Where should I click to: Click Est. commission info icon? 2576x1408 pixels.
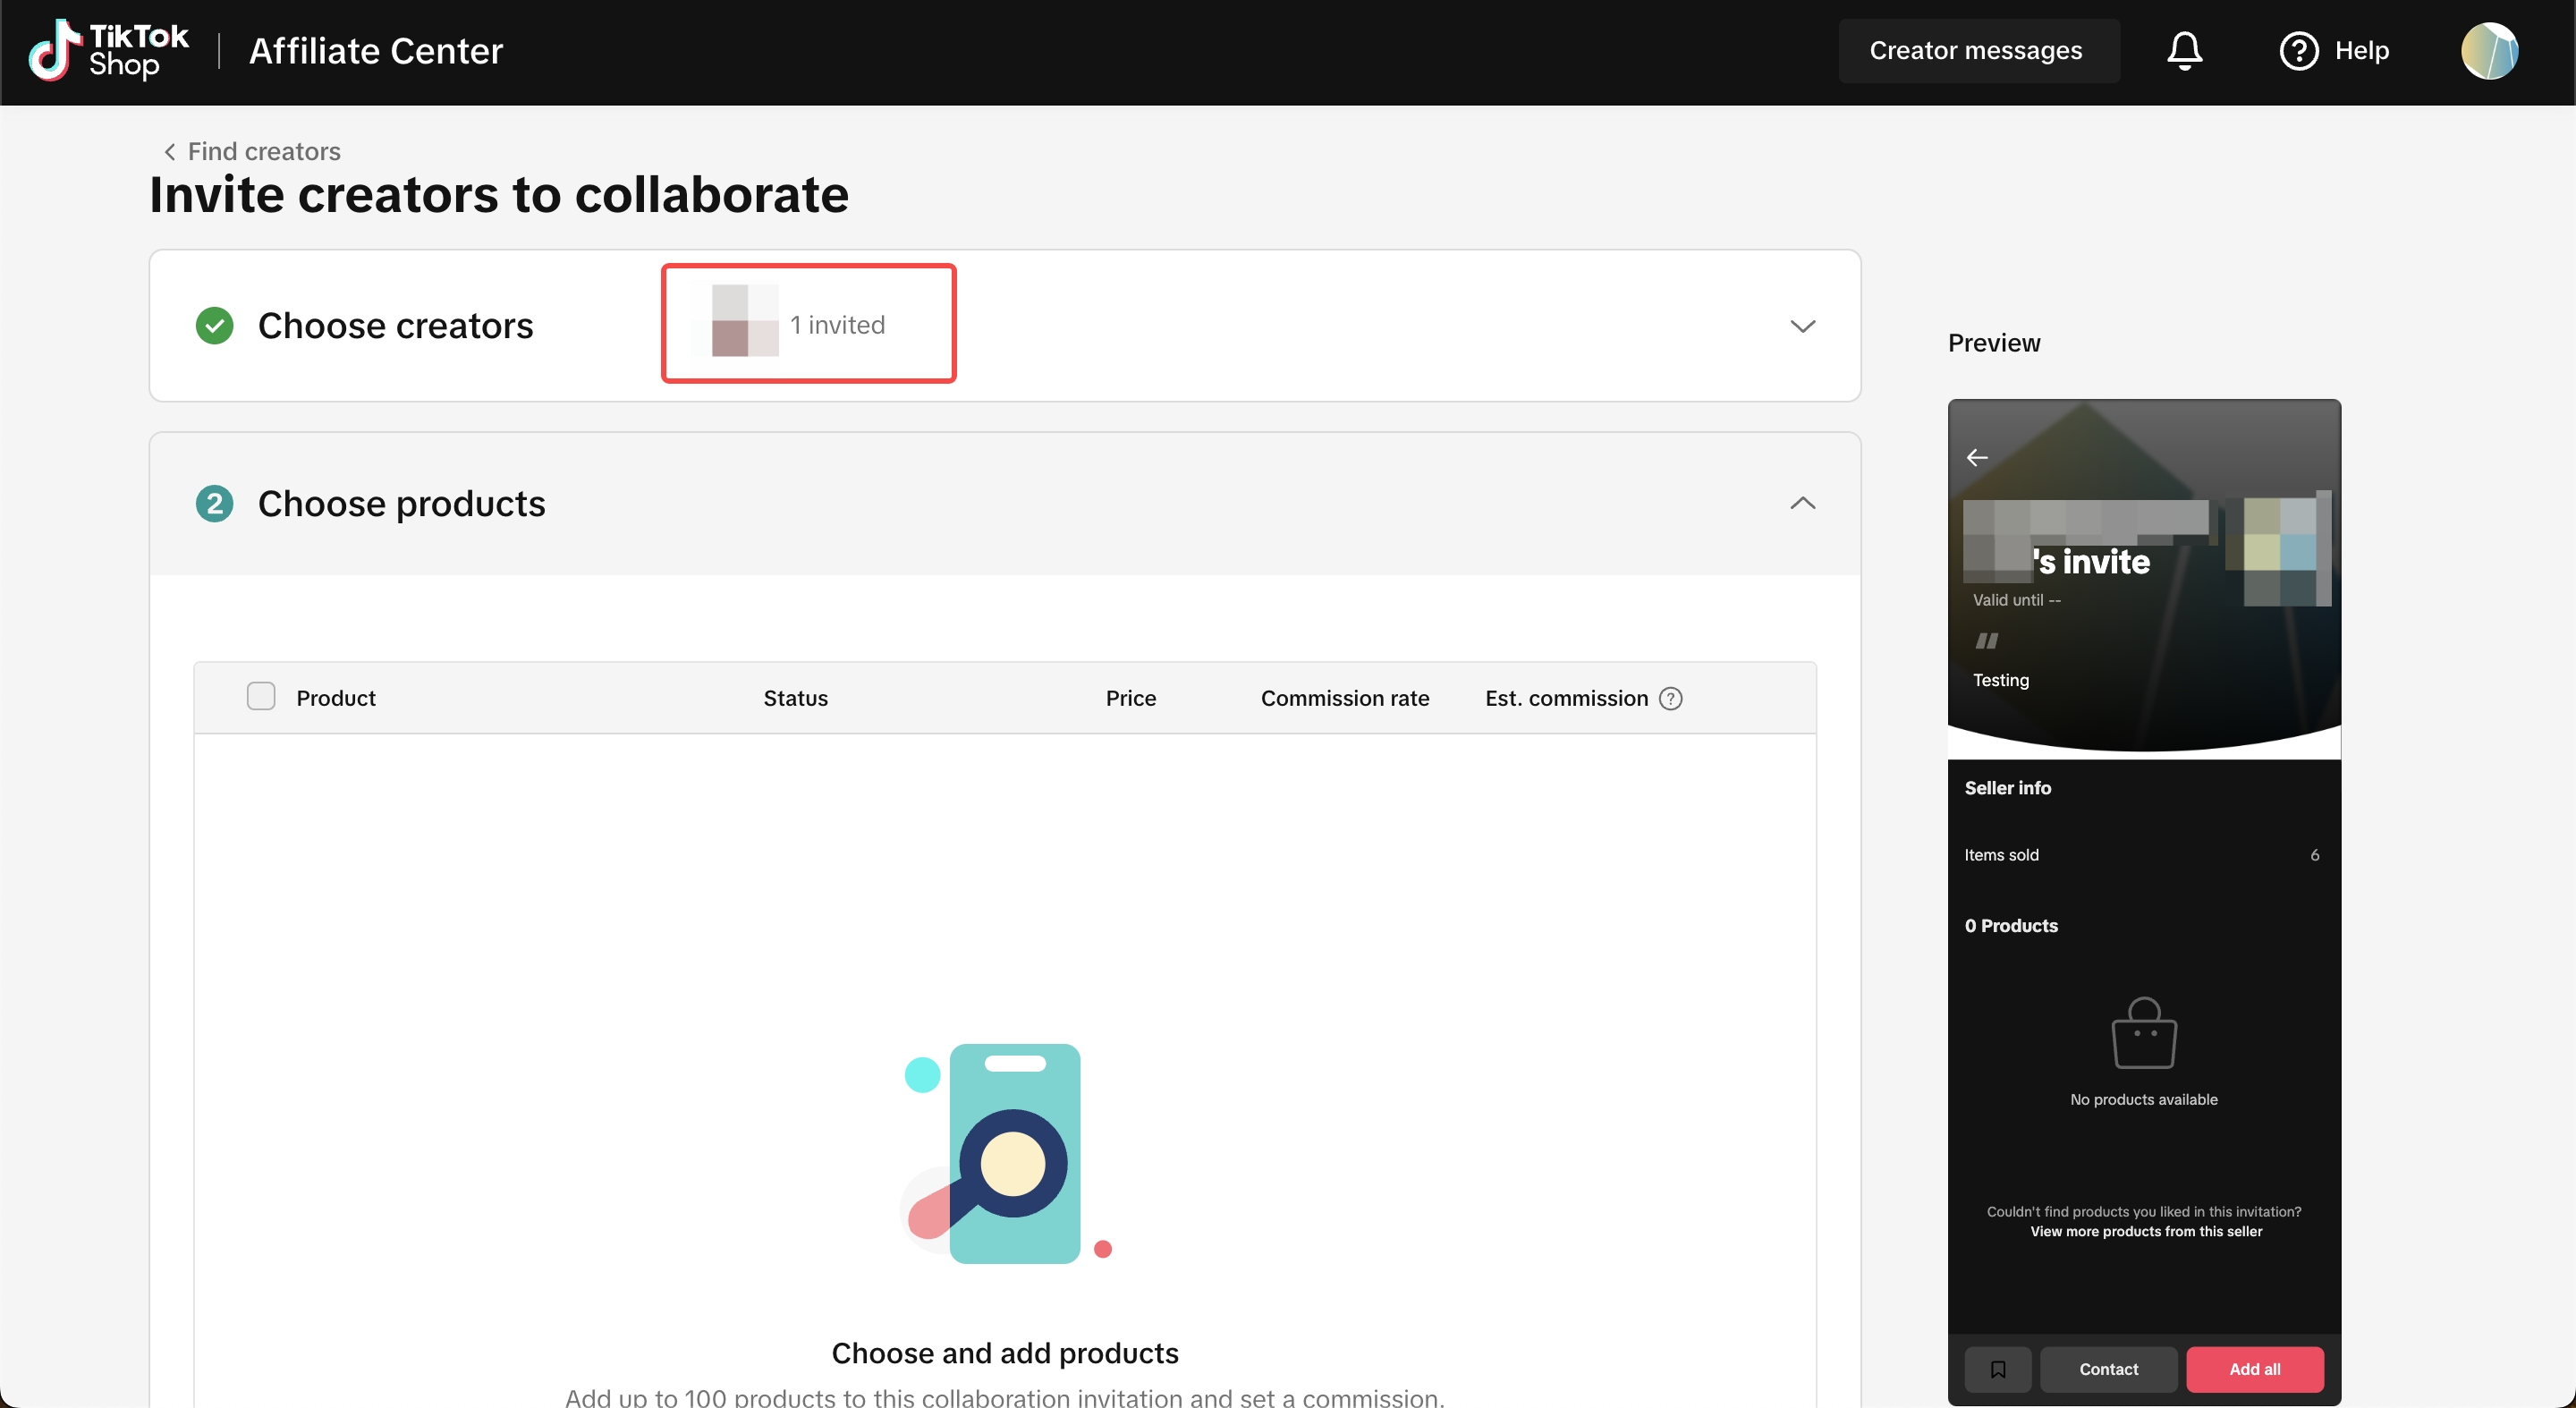[x=1671, y=698]
